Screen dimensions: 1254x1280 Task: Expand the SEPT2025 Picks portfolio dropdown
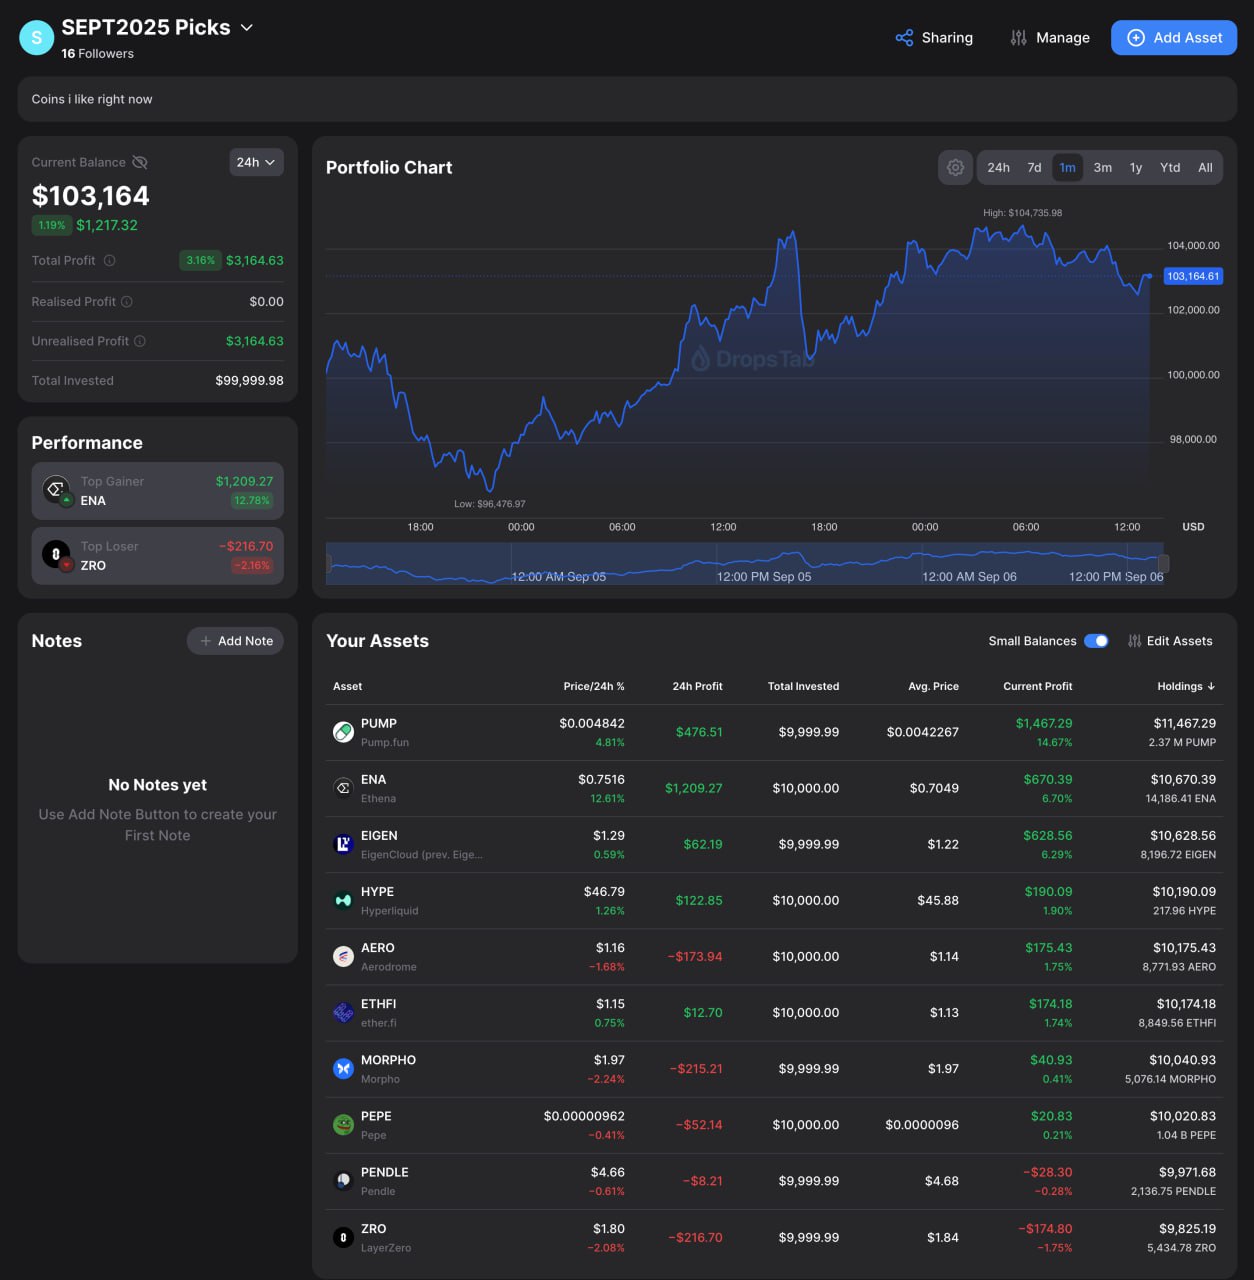pos(247,28)
